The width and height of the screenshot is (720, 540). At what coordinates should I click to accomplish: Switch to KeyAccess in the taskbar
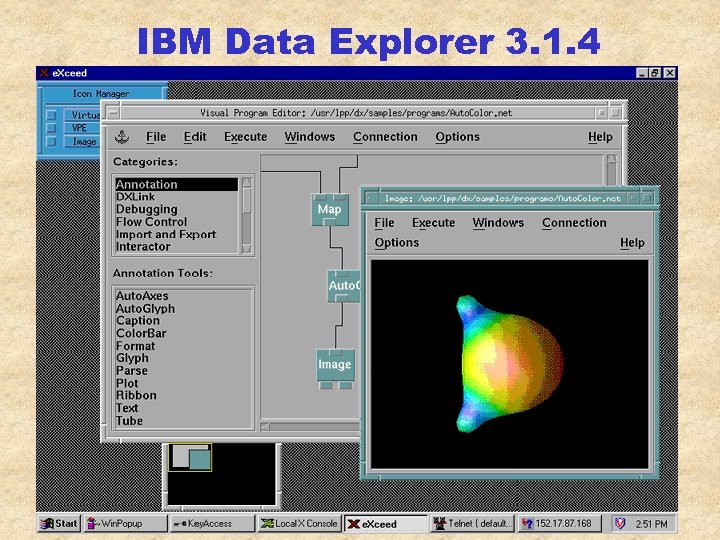coord(212,523)
